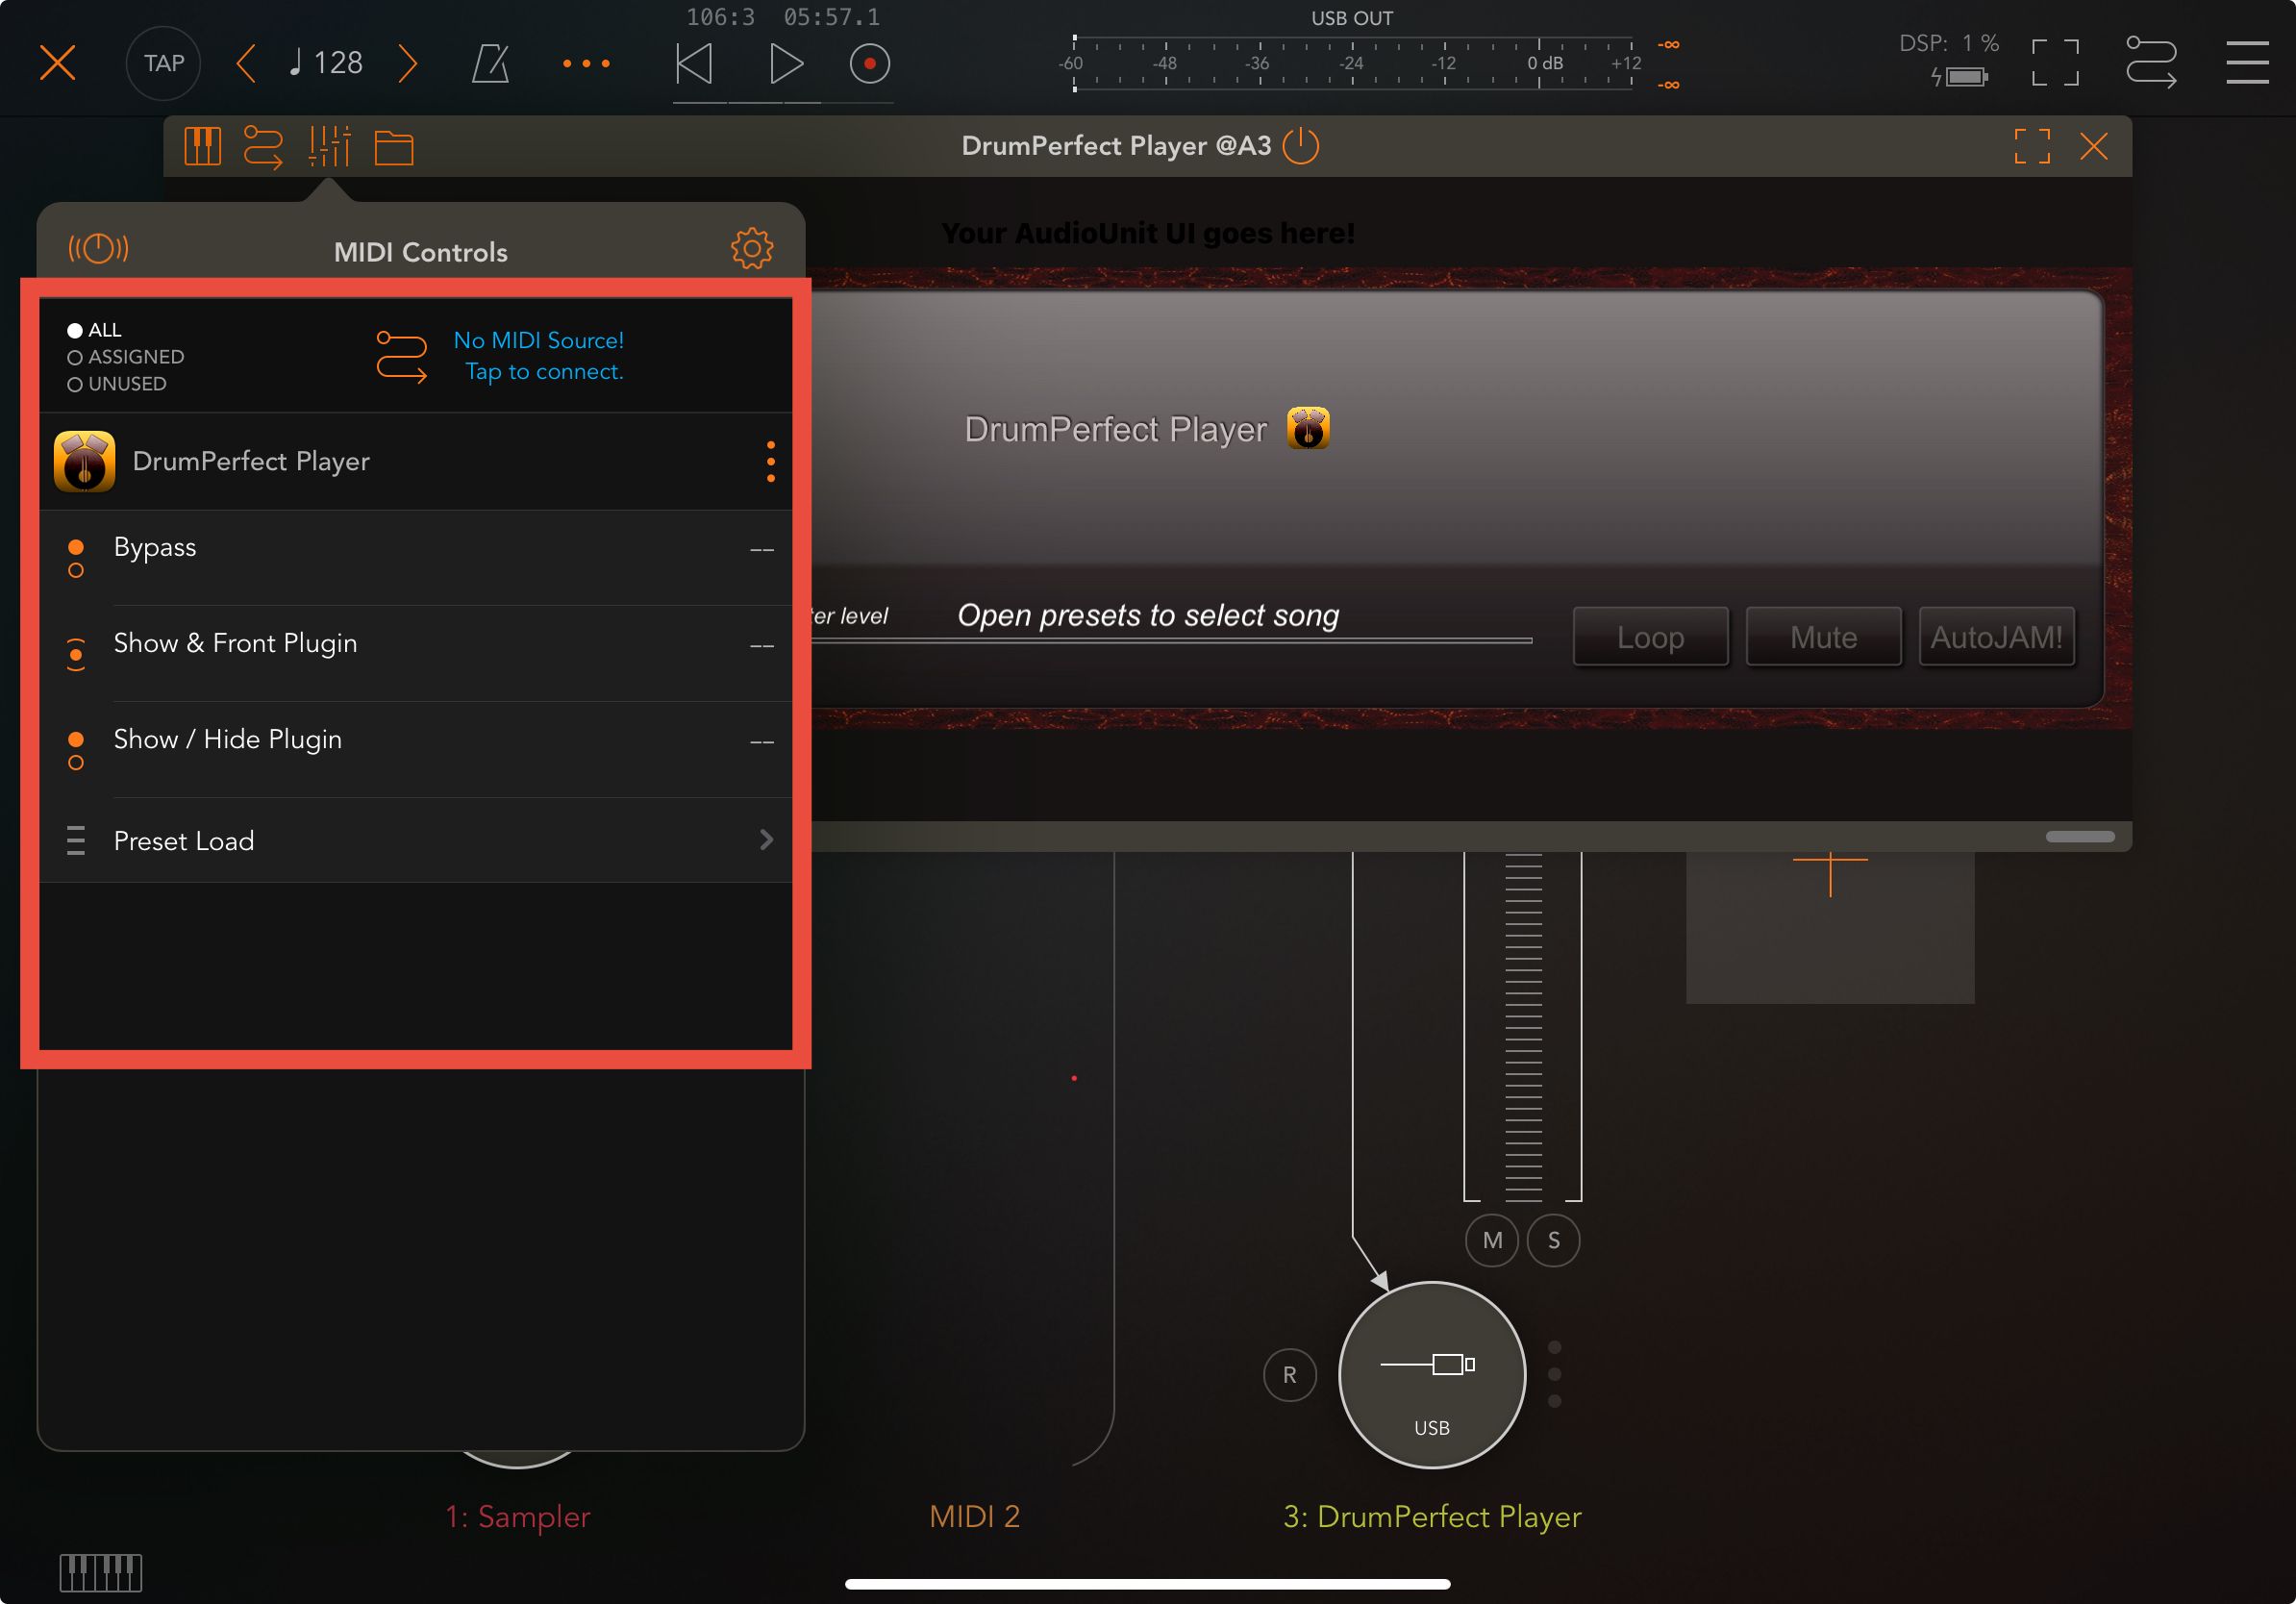This screenshot has height=1604, width=2296.
Task: Toggle the metronome icon
Action: tap(490, 63)
